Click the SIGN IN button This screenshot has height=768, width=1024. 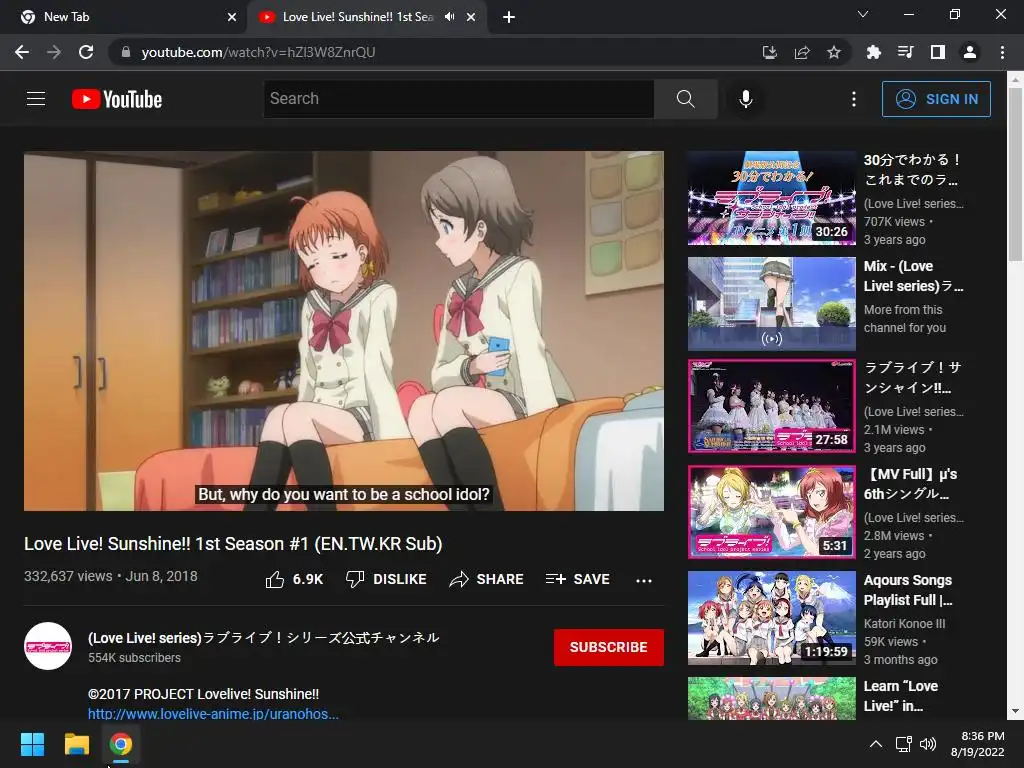[936, 99]
